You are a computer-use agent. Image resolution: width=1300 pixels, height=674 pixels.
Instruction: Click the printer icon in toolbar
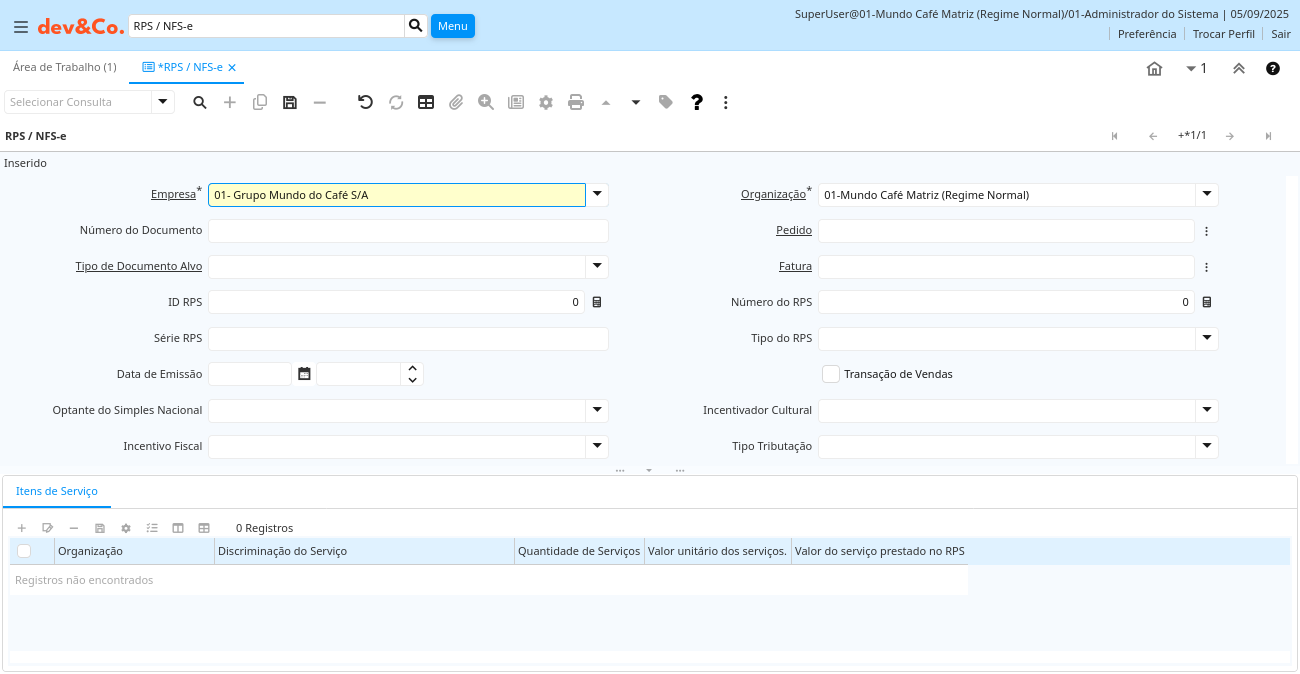tap(576, 102)
